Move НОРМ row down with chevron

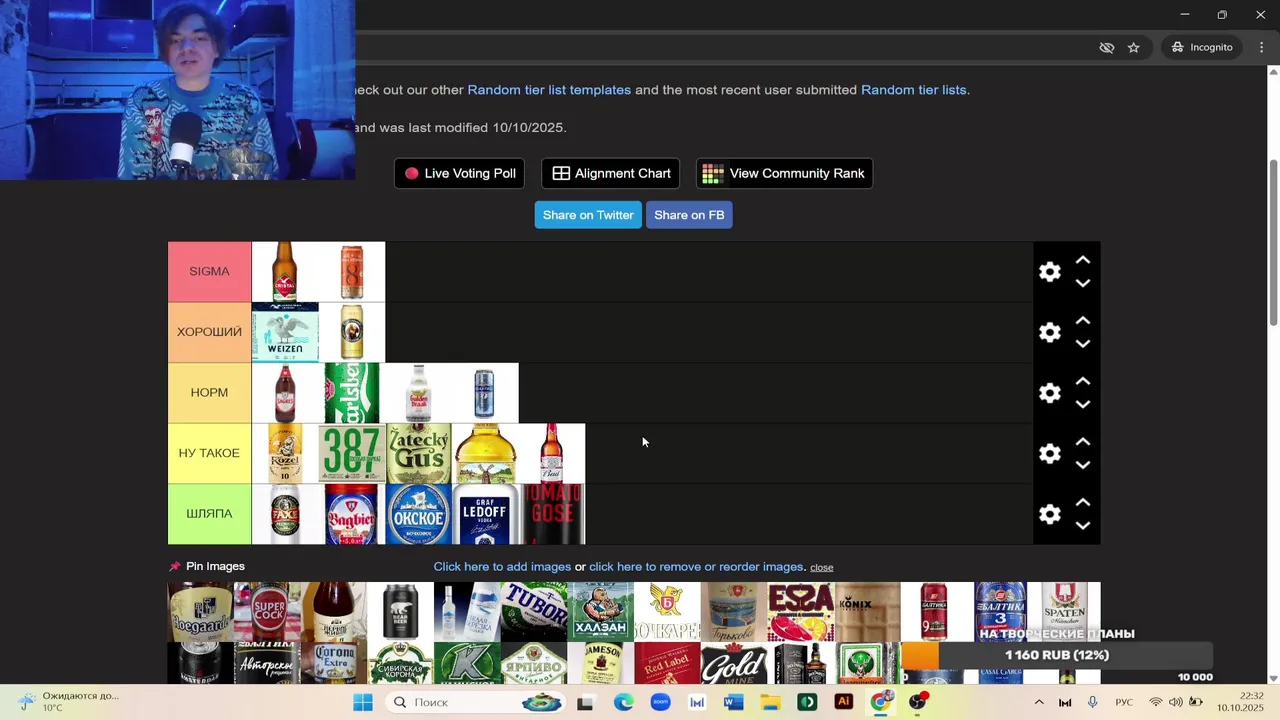[x=1082, y=404]
